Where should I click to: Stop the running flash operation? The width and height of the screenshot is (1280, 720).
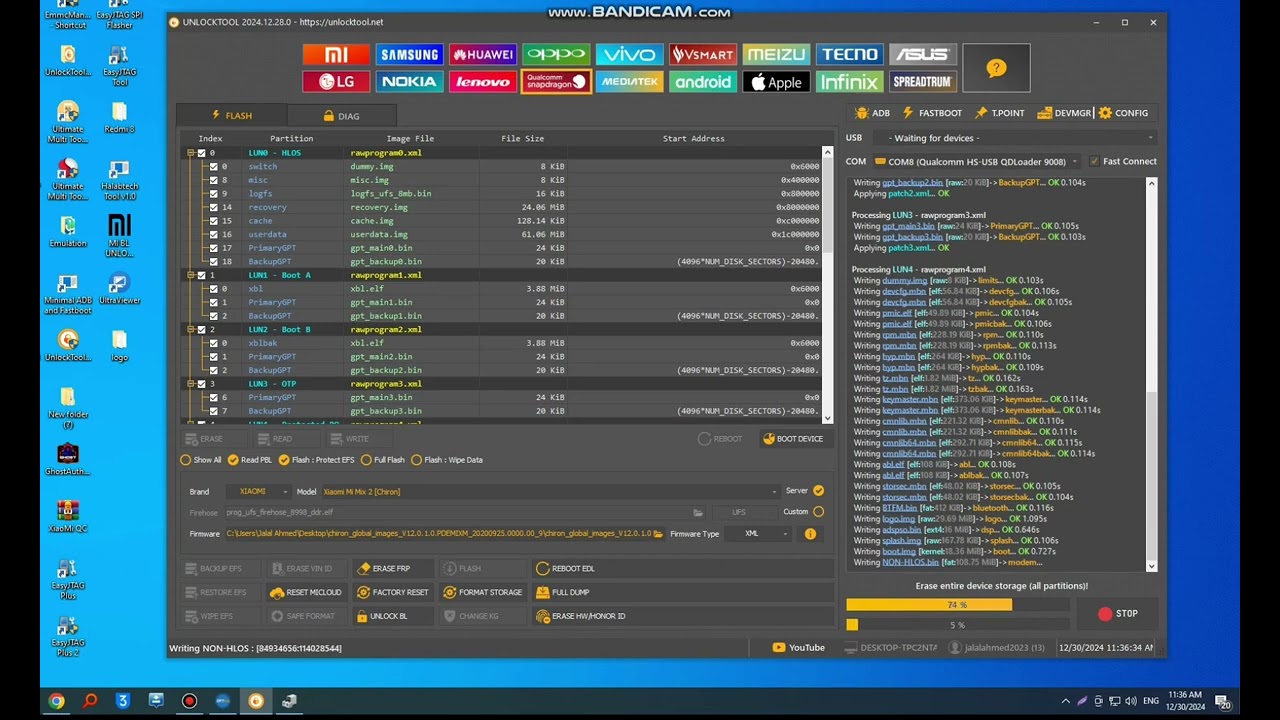(x=1118, y=614)
